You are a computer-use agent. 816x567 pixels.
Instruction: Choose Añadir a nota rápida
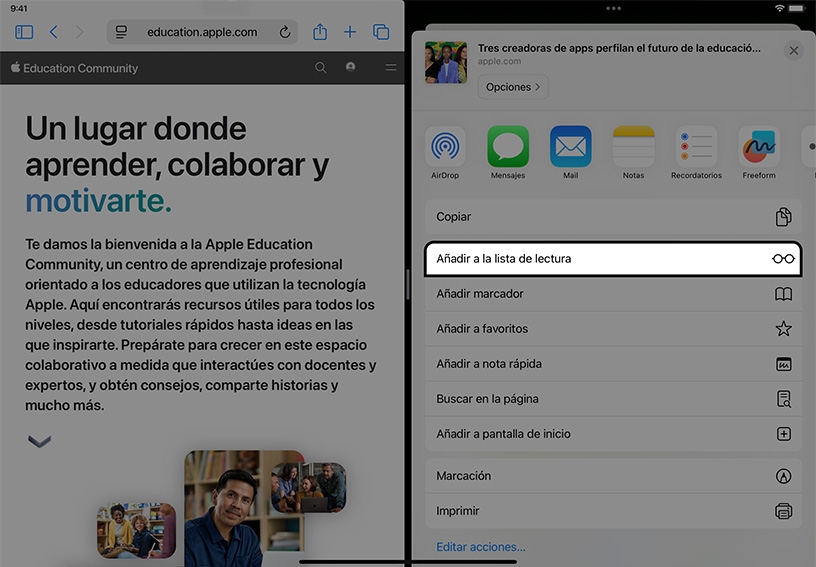point(613,364)
